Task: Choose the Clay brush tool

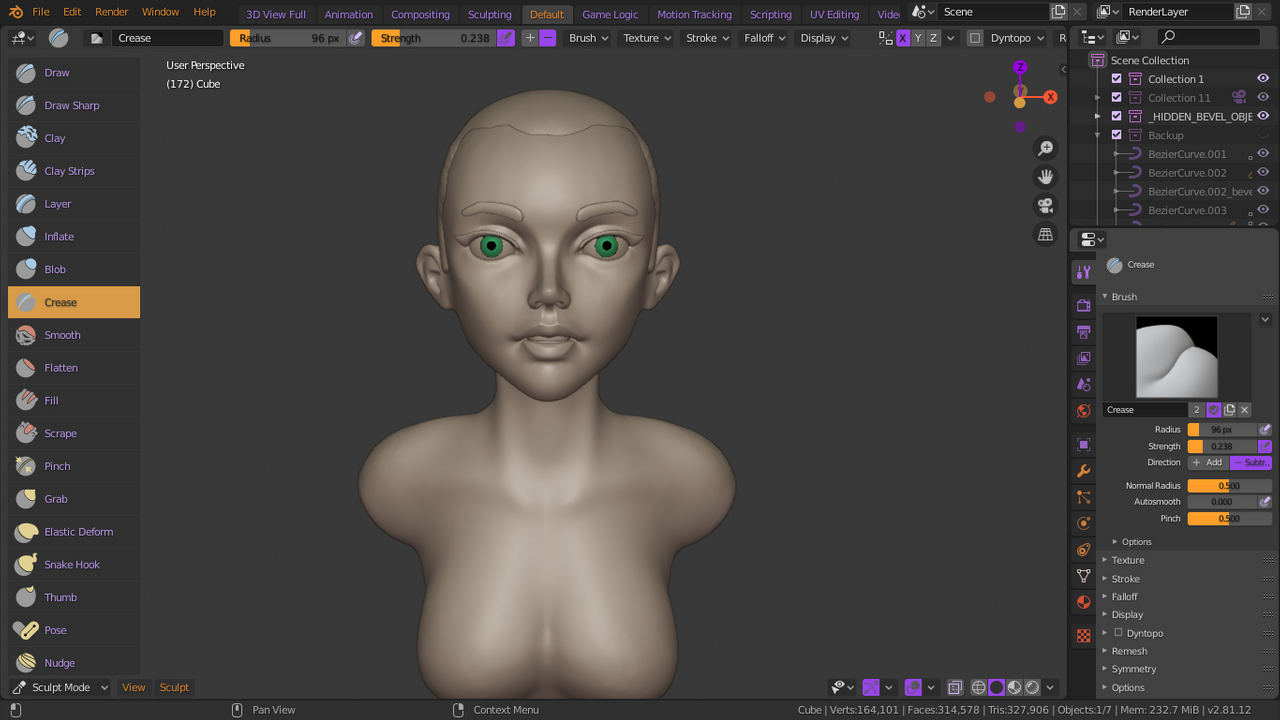Action: coord(74,138)
